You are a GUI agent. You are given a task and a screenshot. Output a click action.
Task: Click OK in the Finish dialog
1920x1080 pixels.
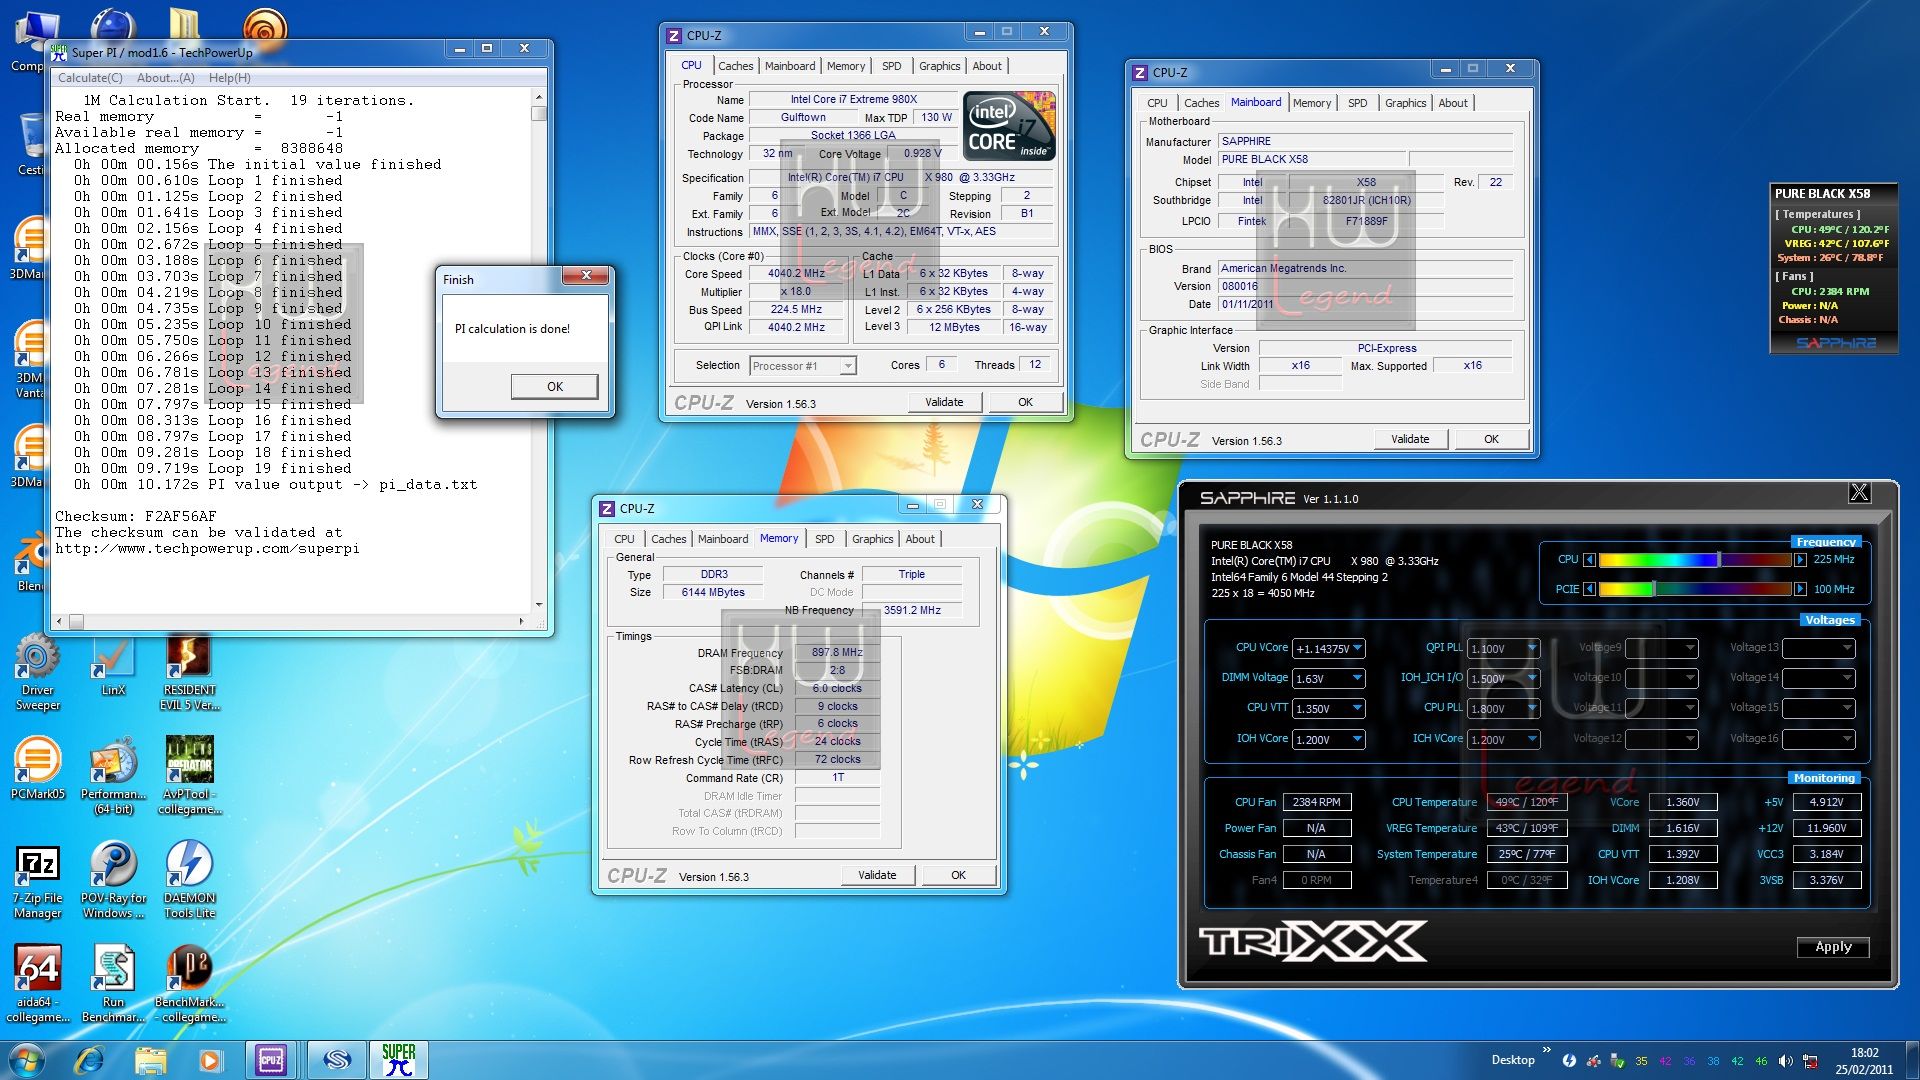[x=554, y=387]
